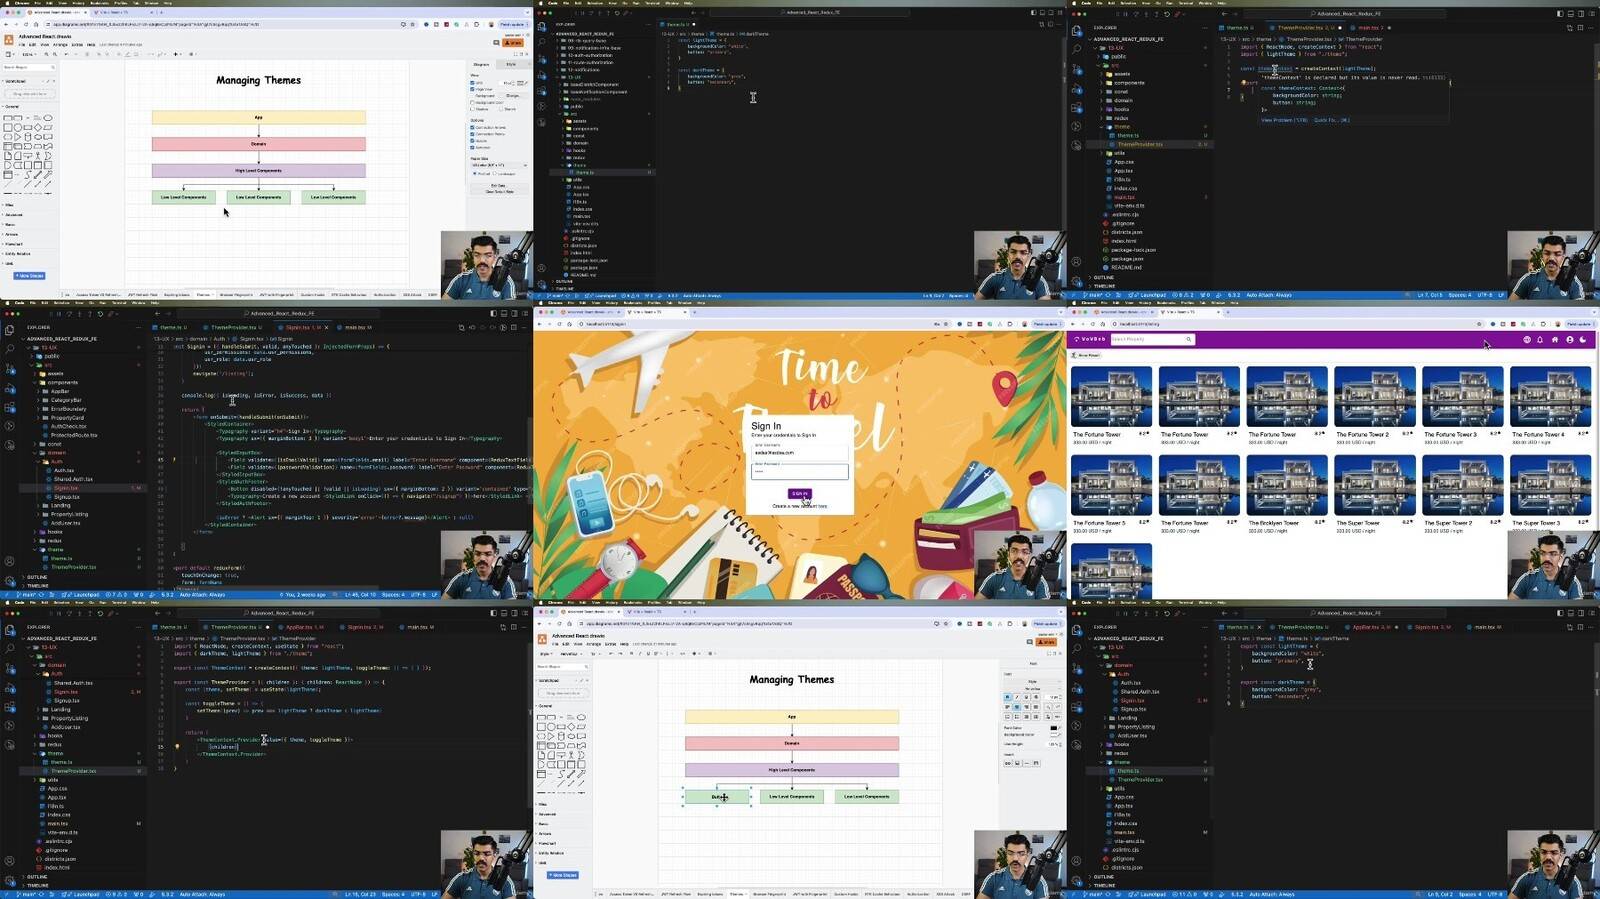Open Manage gear in toggleTheme editor's activity bar
This screenshot has width=1600, height=899.
9,879
